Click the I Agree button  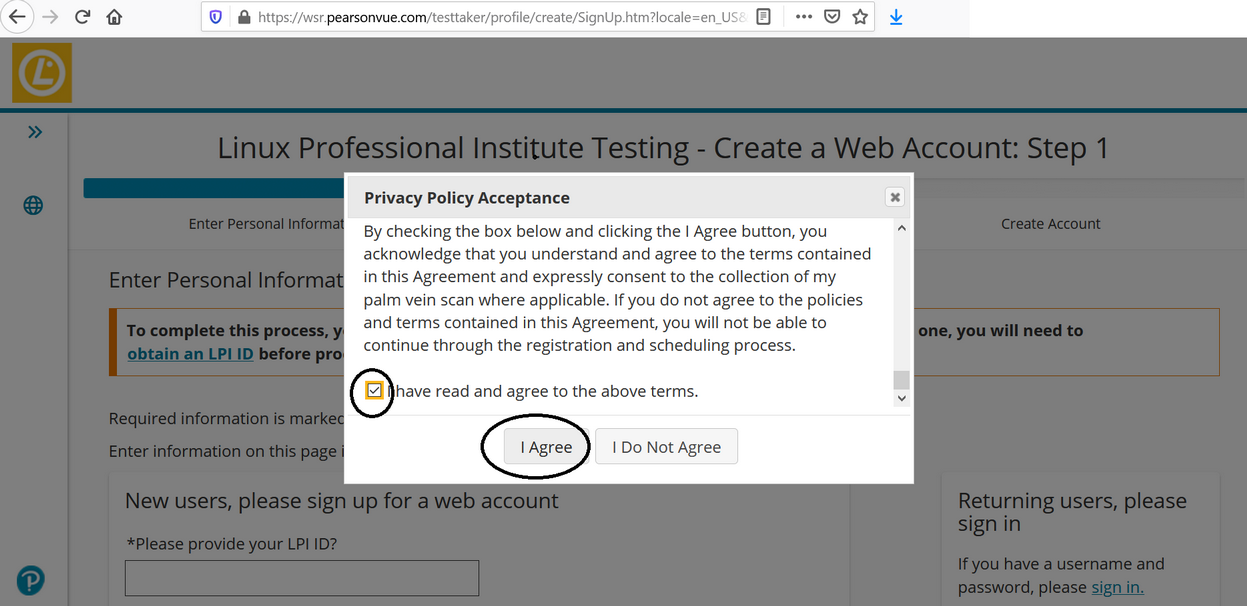(546, 447)
